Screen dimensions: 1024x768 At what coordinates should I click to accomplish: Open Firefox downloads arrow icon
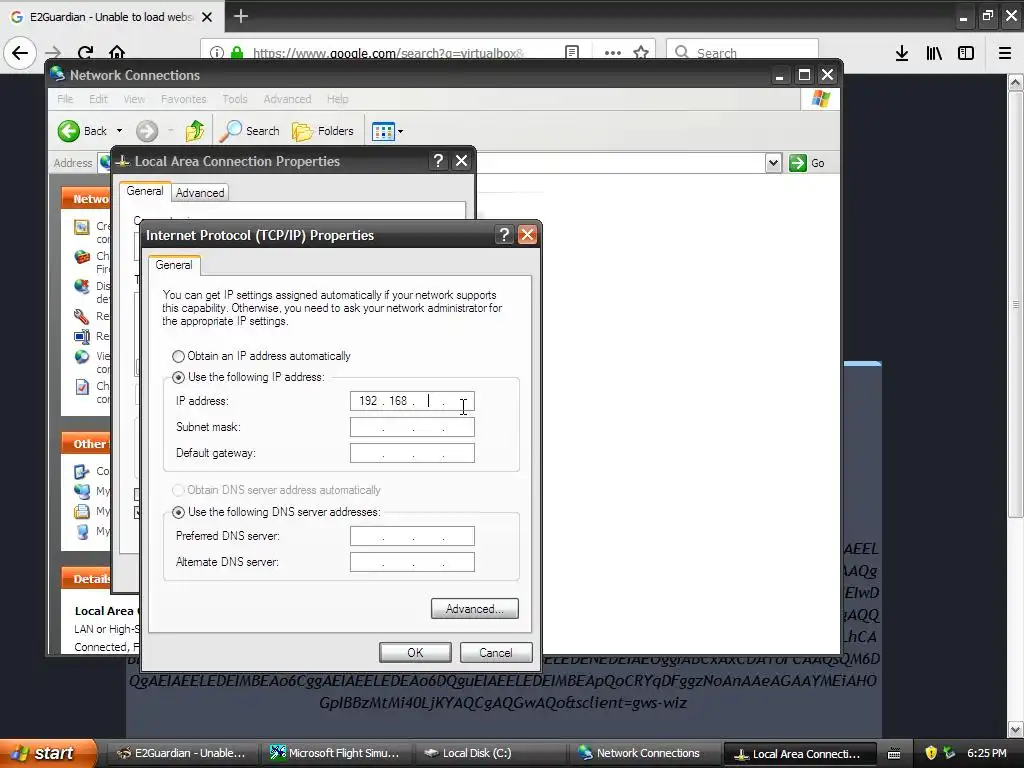click(x=902, y=53)
